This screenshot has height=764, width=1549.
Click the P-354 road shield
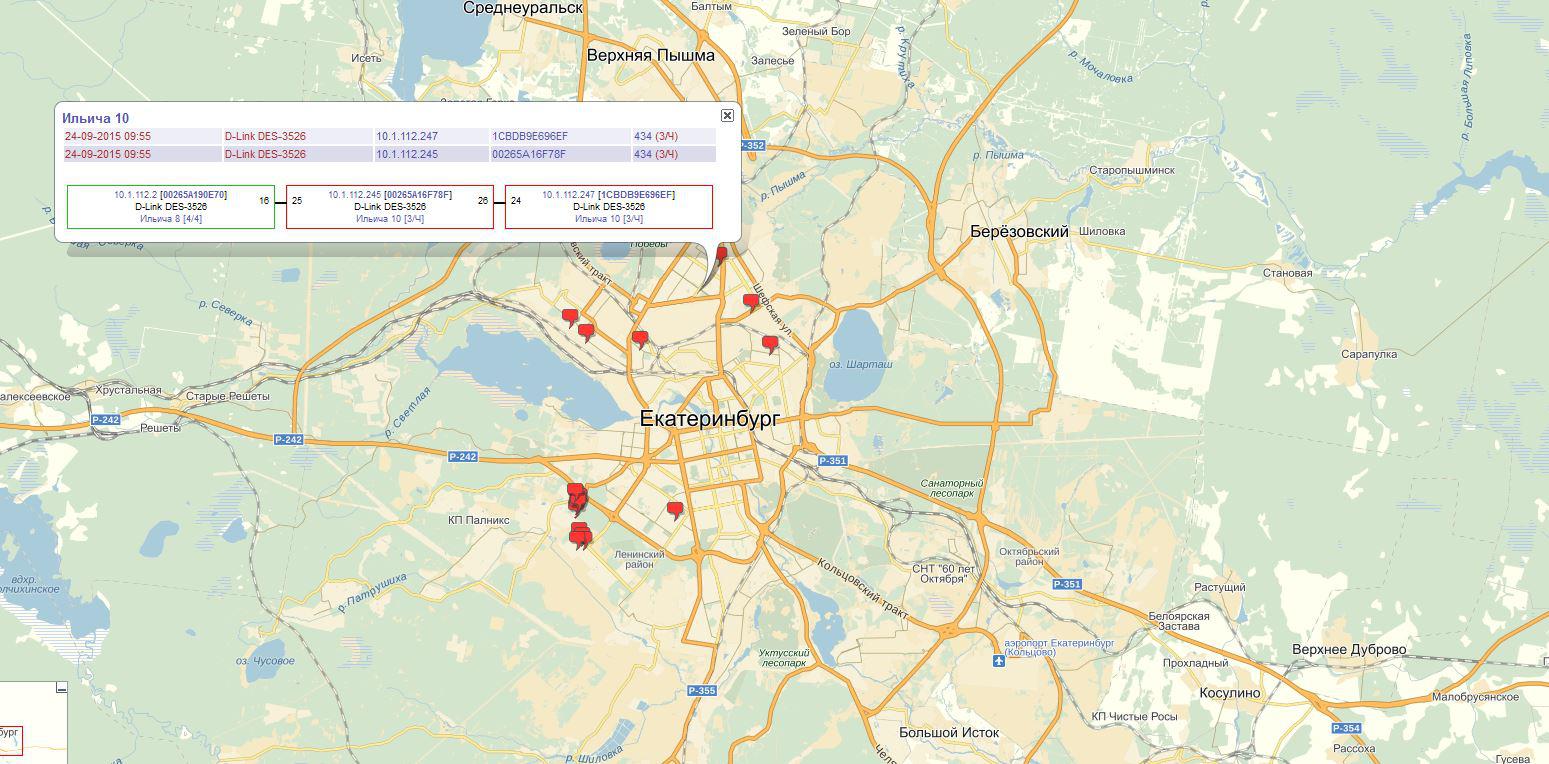(1347, 728)
